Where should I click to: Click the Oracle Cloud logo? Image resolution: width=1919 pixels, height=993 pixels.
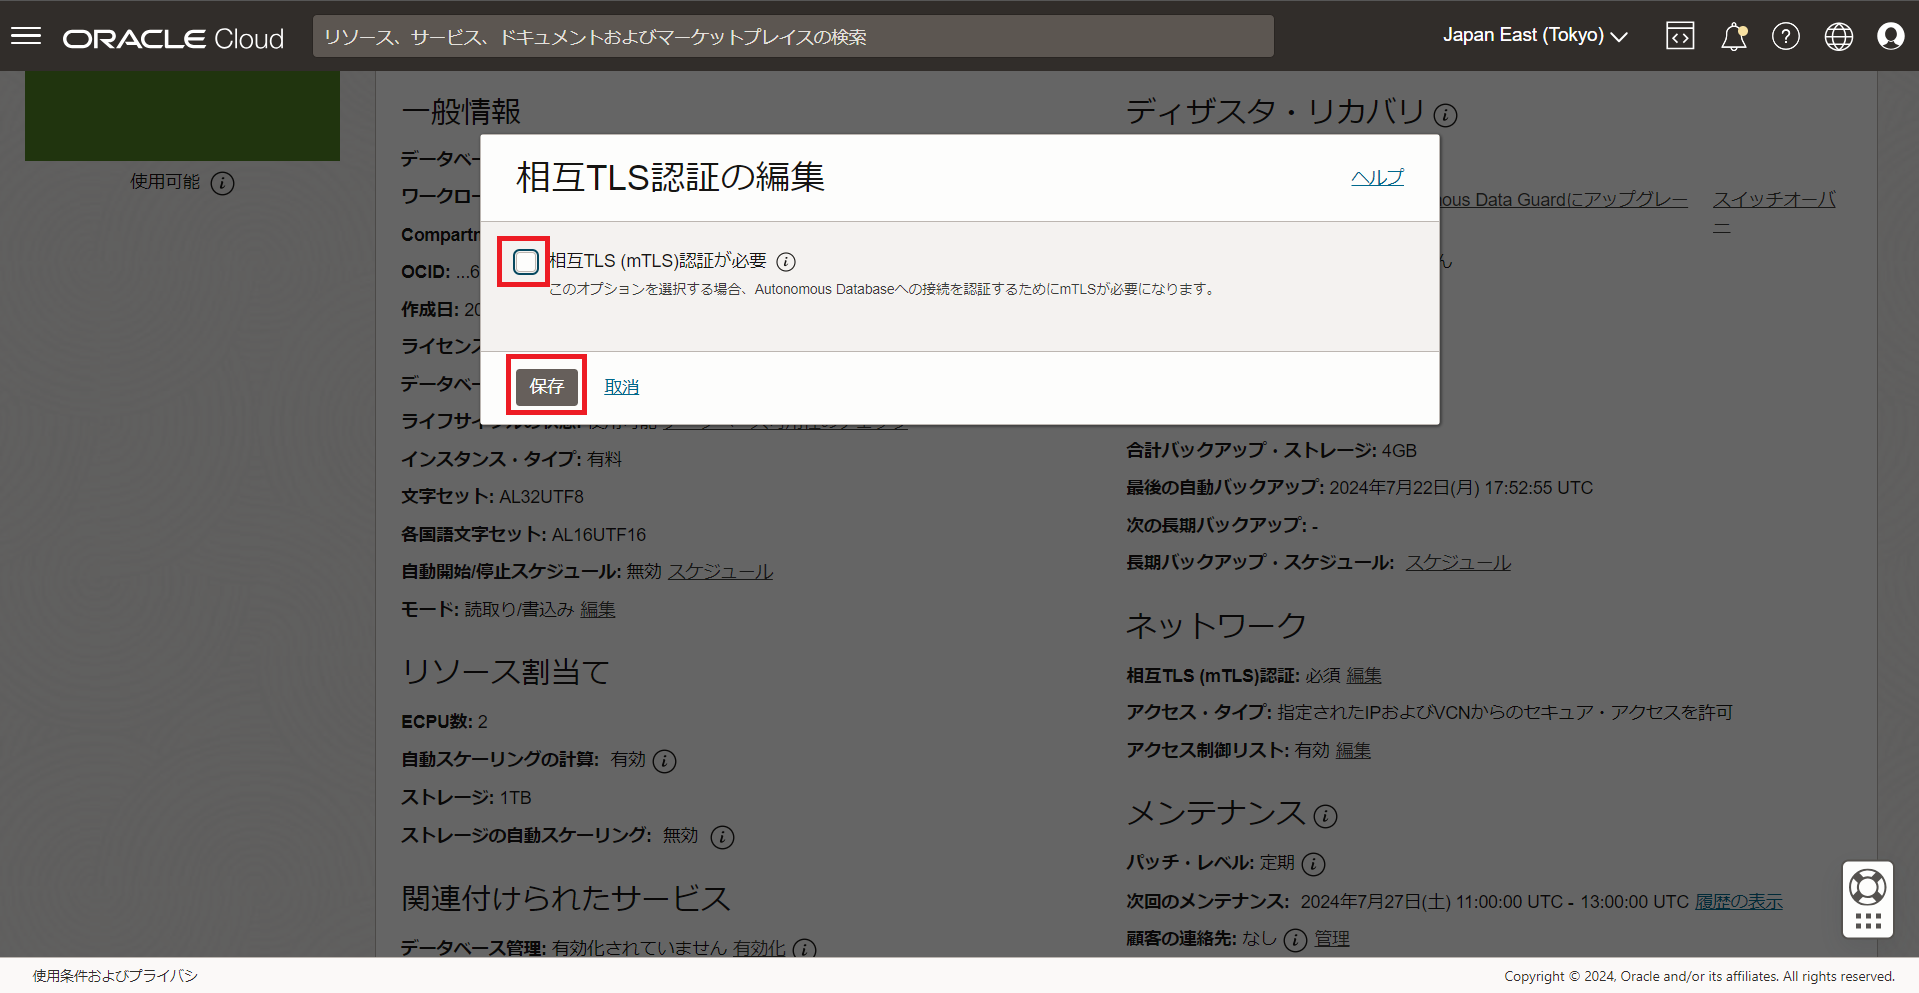pos(173,38)
